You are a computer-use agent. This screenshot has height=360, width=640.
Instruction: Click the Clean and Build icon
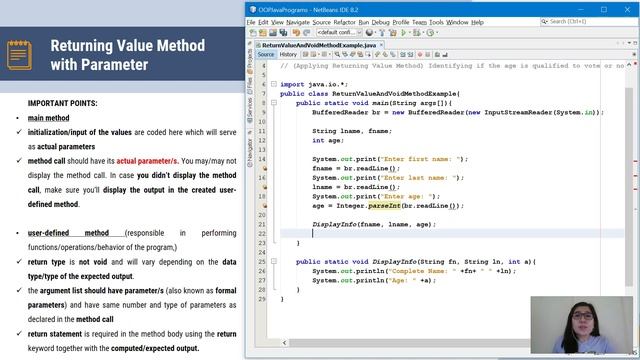pos(393,33)
